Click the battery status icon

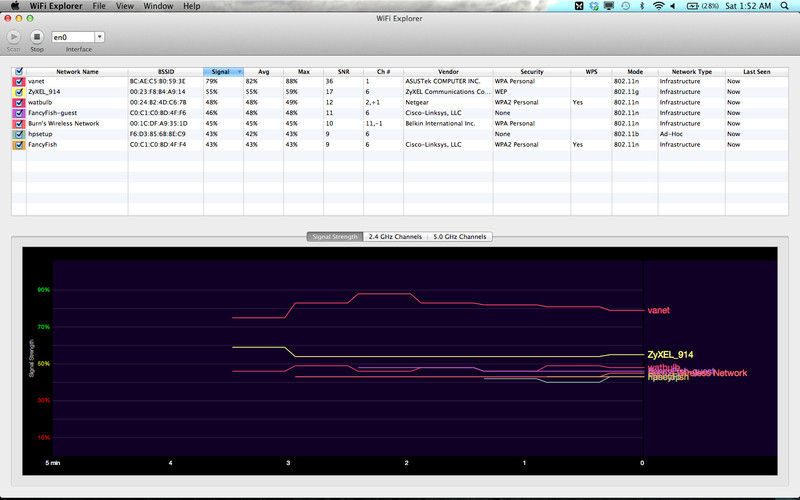coord(703,6)
